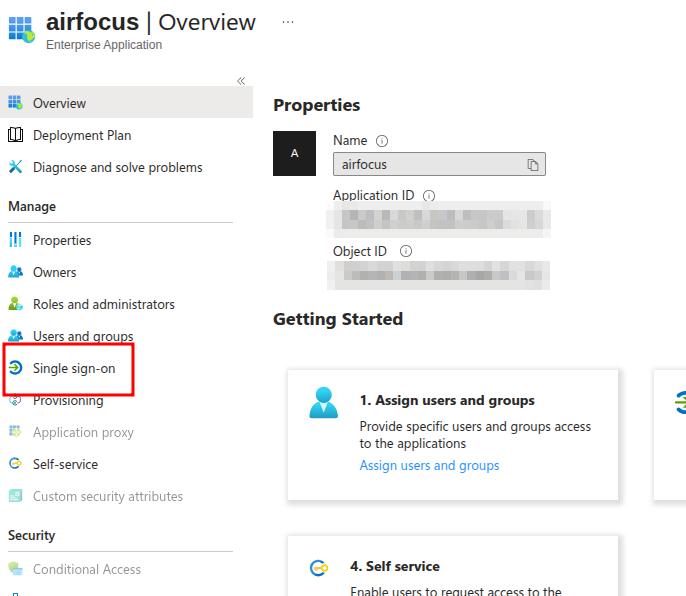The height and width of the screenshot is (596, 686).
Task: Click the airfocus Name field
Action: pyautogui.click(x=439, y=164)
